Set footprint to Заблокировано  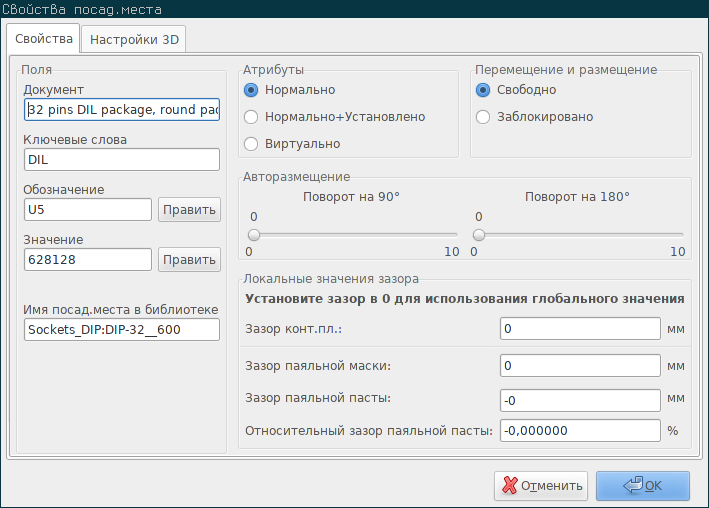[x=483, y=117]
